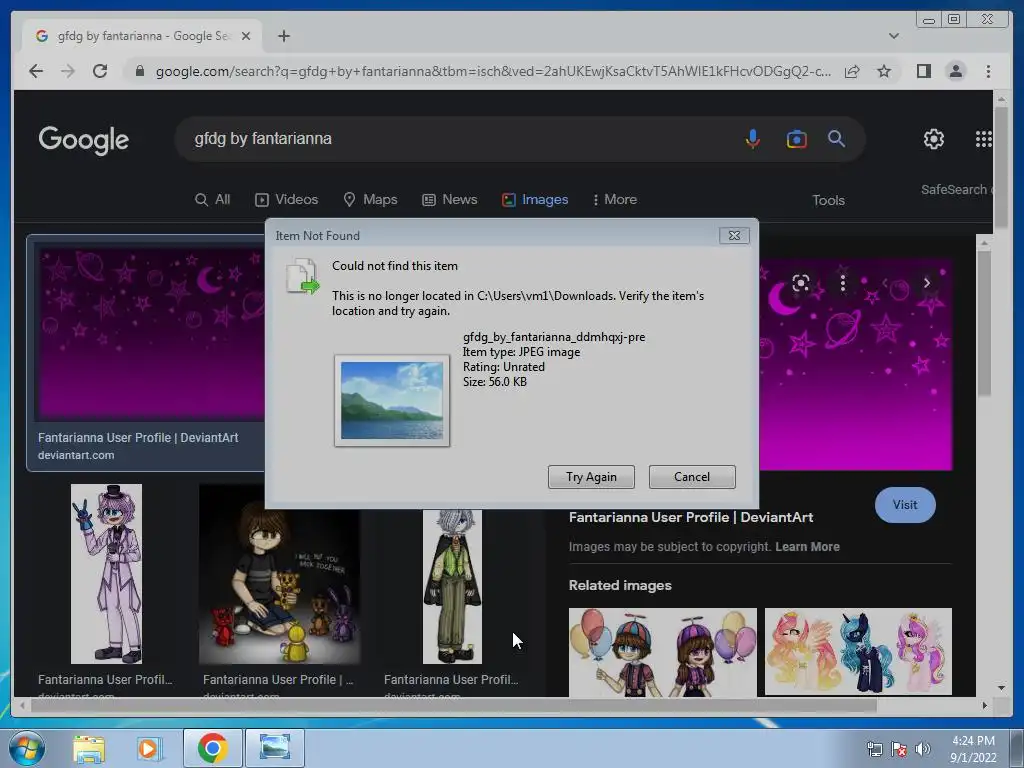The image size is (1024, 768).
Task: Click the deviantart.com source text
Action: (76, 455)
